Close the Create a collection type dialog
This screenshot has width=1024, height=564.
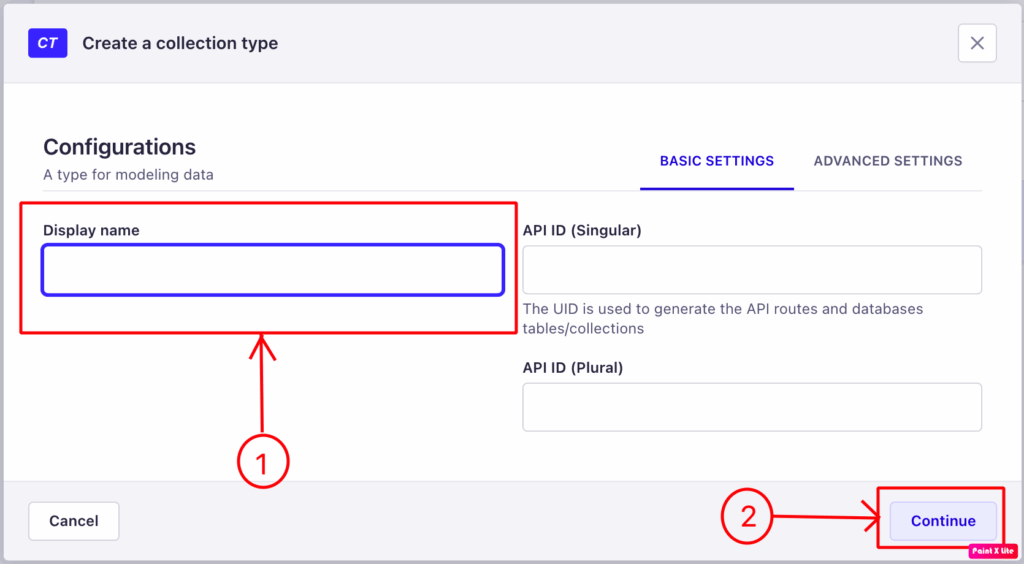(x=977, y=43)
